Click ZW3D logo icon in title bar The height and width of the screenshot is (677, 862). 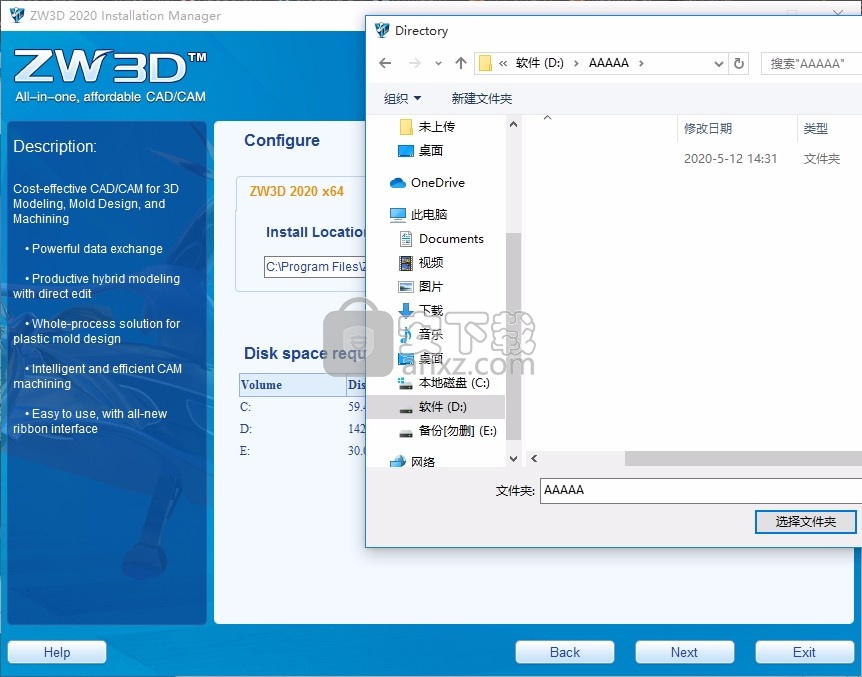(x=16, y=15)
